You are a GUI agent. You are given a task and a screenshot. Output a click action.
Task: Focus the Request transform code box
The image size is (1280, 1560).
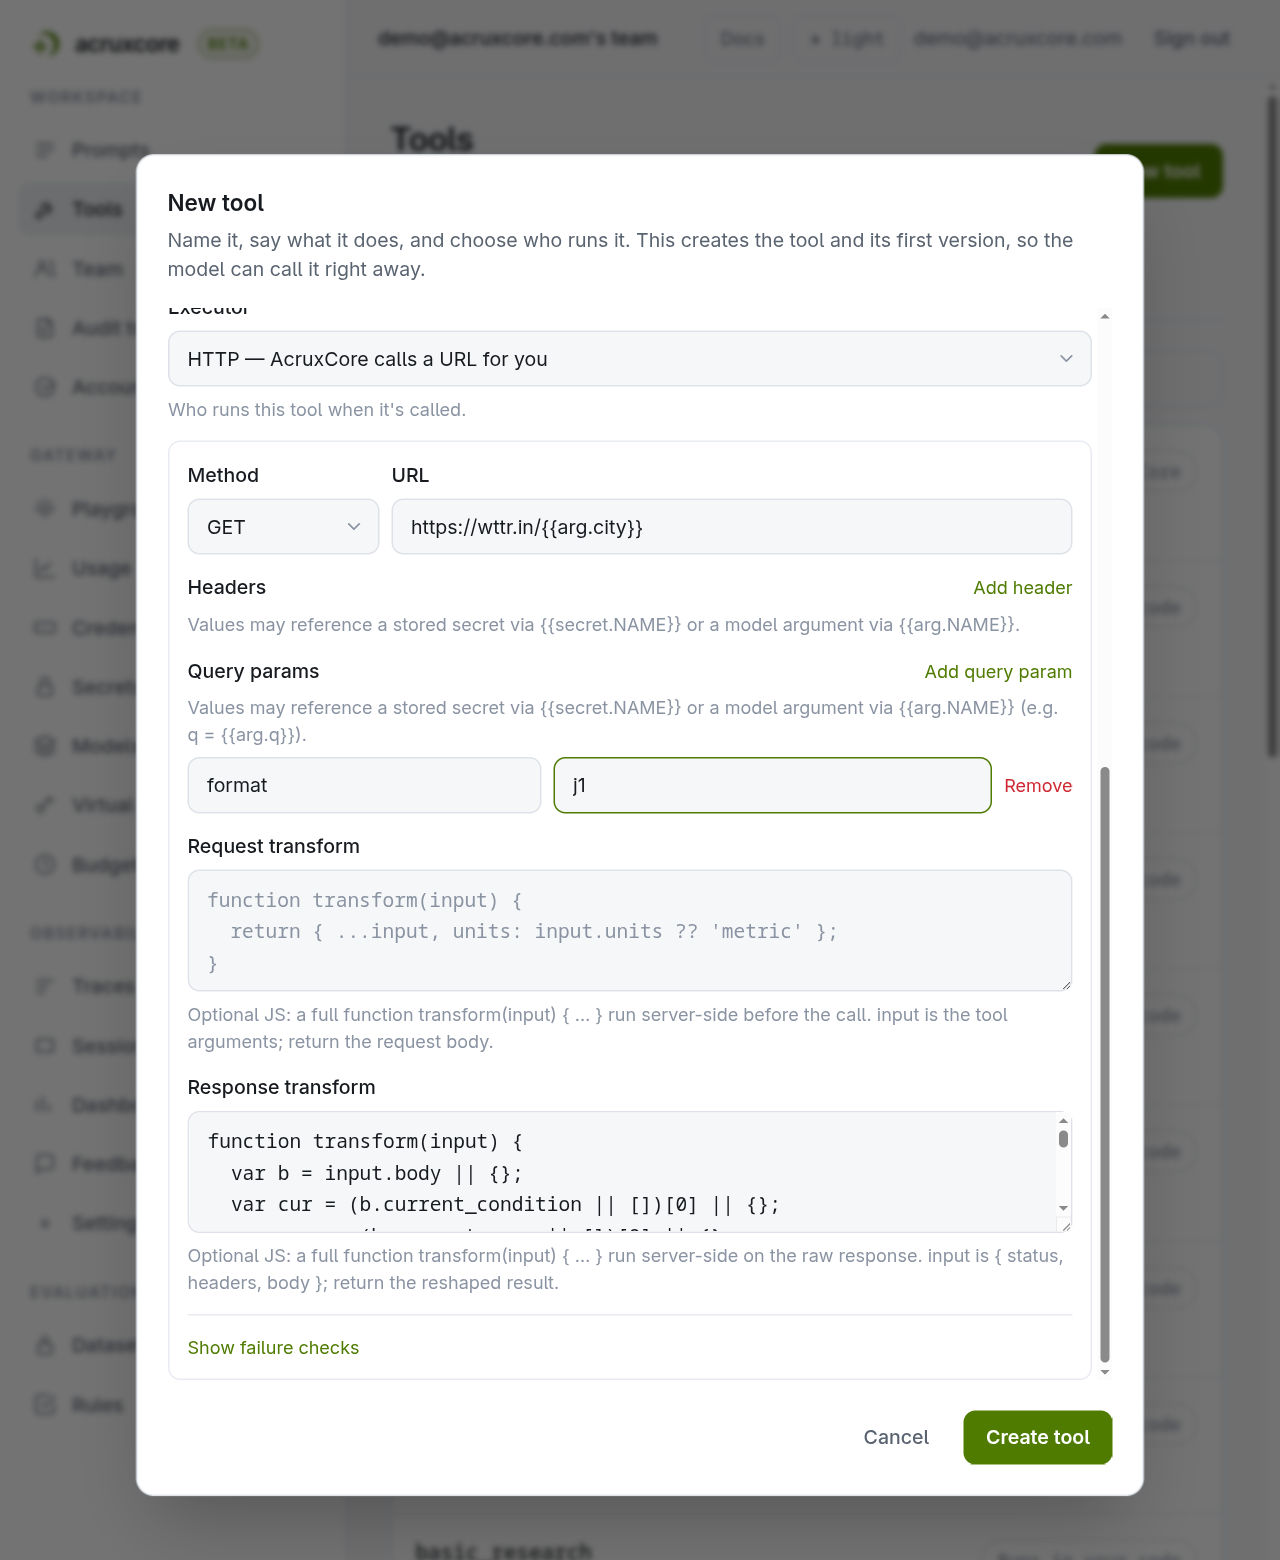pyautogui.click(x=629, y=931)
